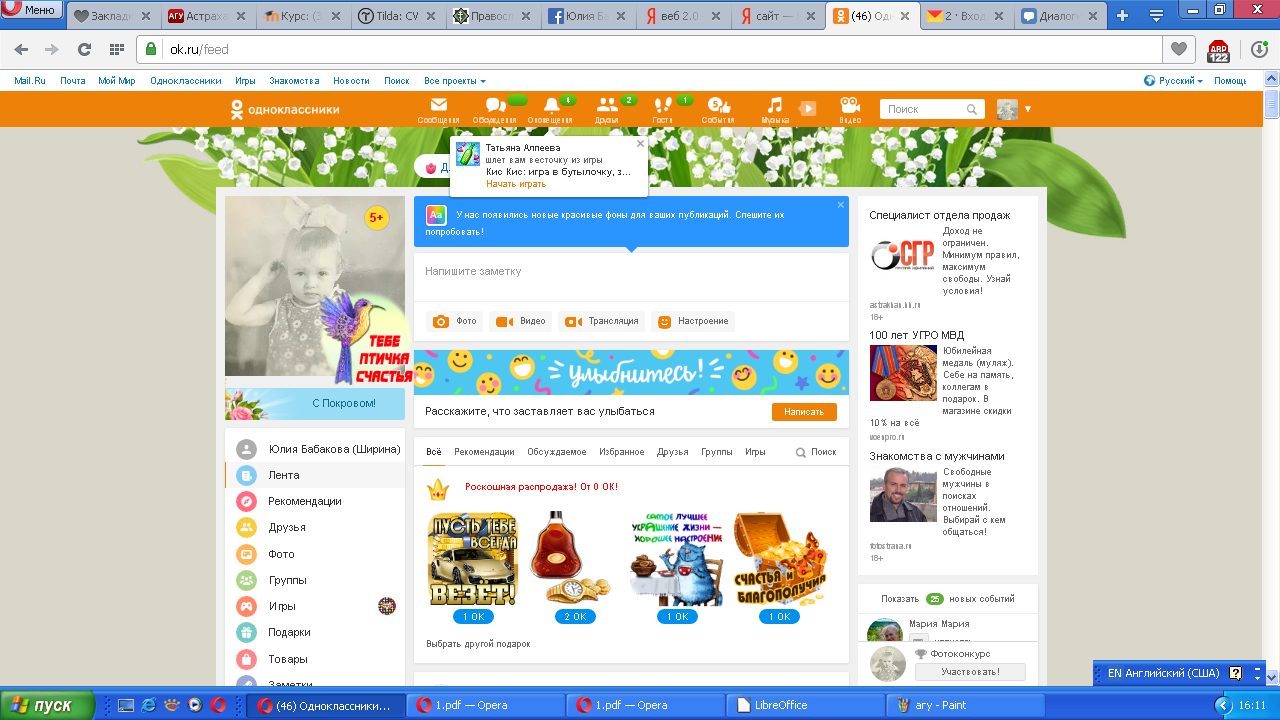Open the Знакомства с мужчинами ad
Screen dimensions: 1280x720
pyautogui.click(x=936, y=456)
